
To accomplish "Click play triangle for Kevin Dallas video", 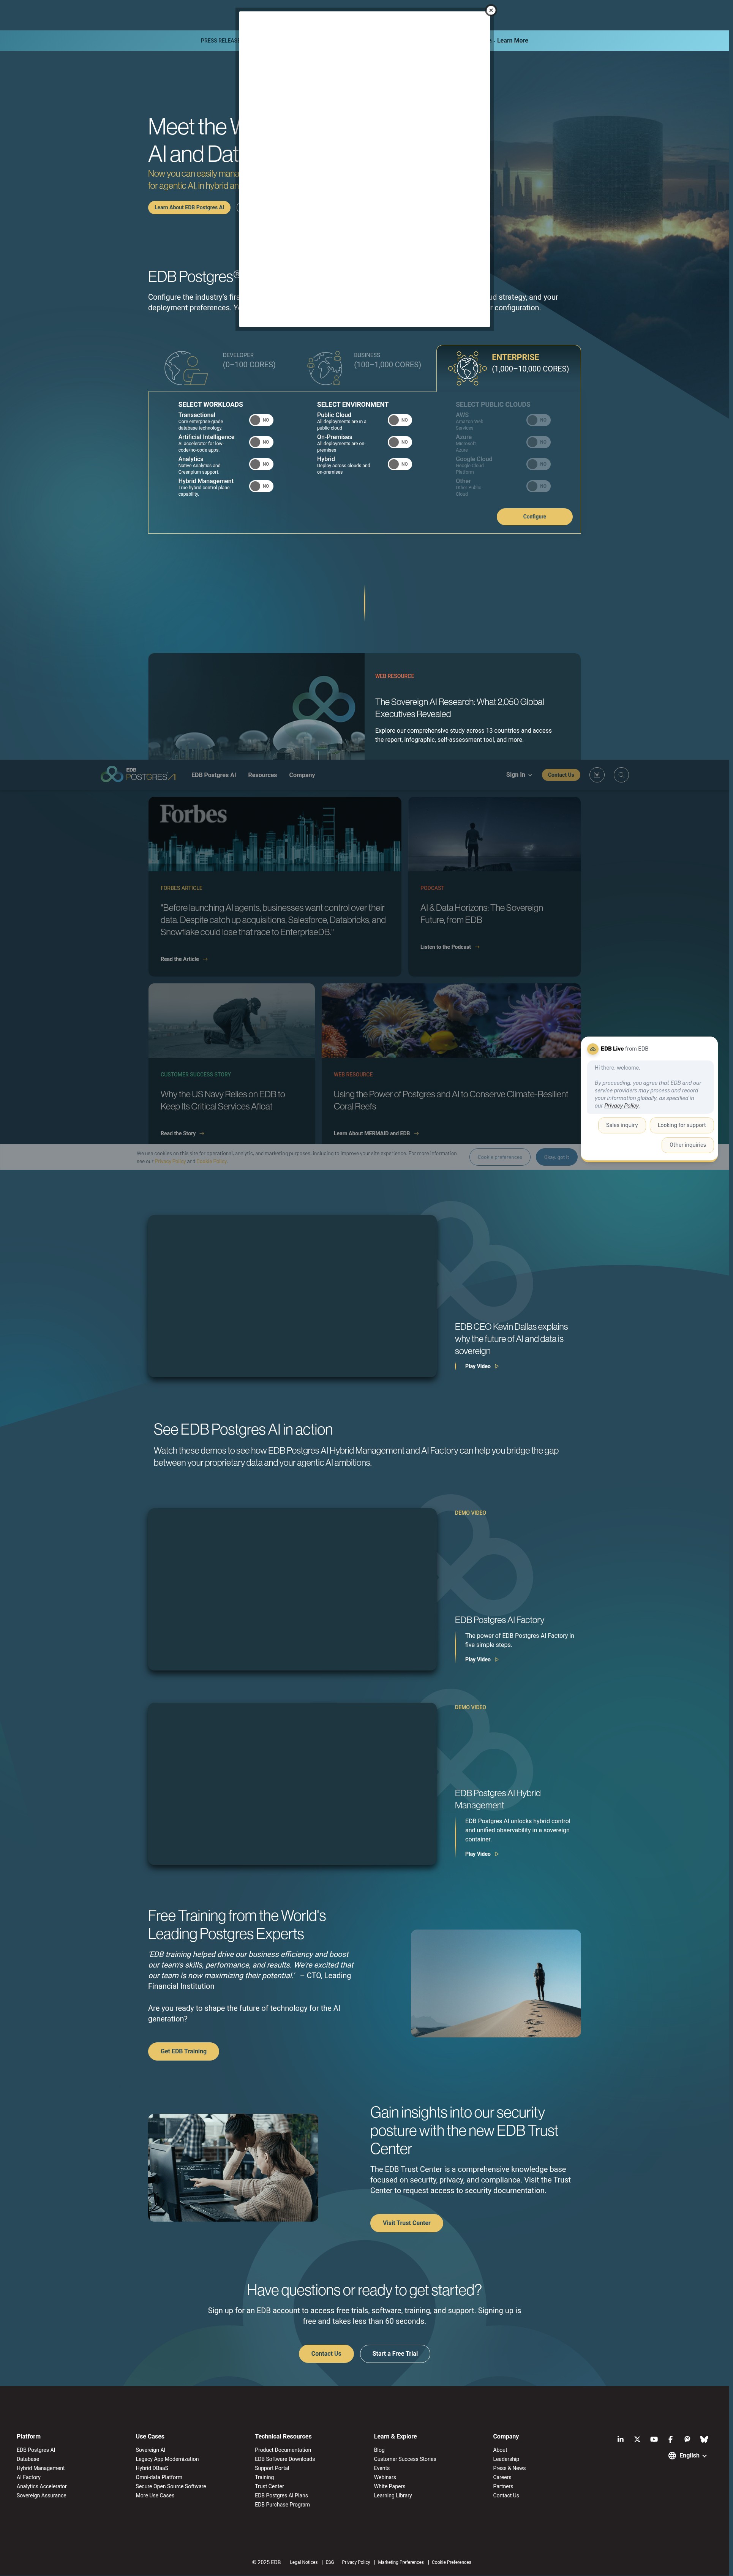I will (x=497, y=1366).
